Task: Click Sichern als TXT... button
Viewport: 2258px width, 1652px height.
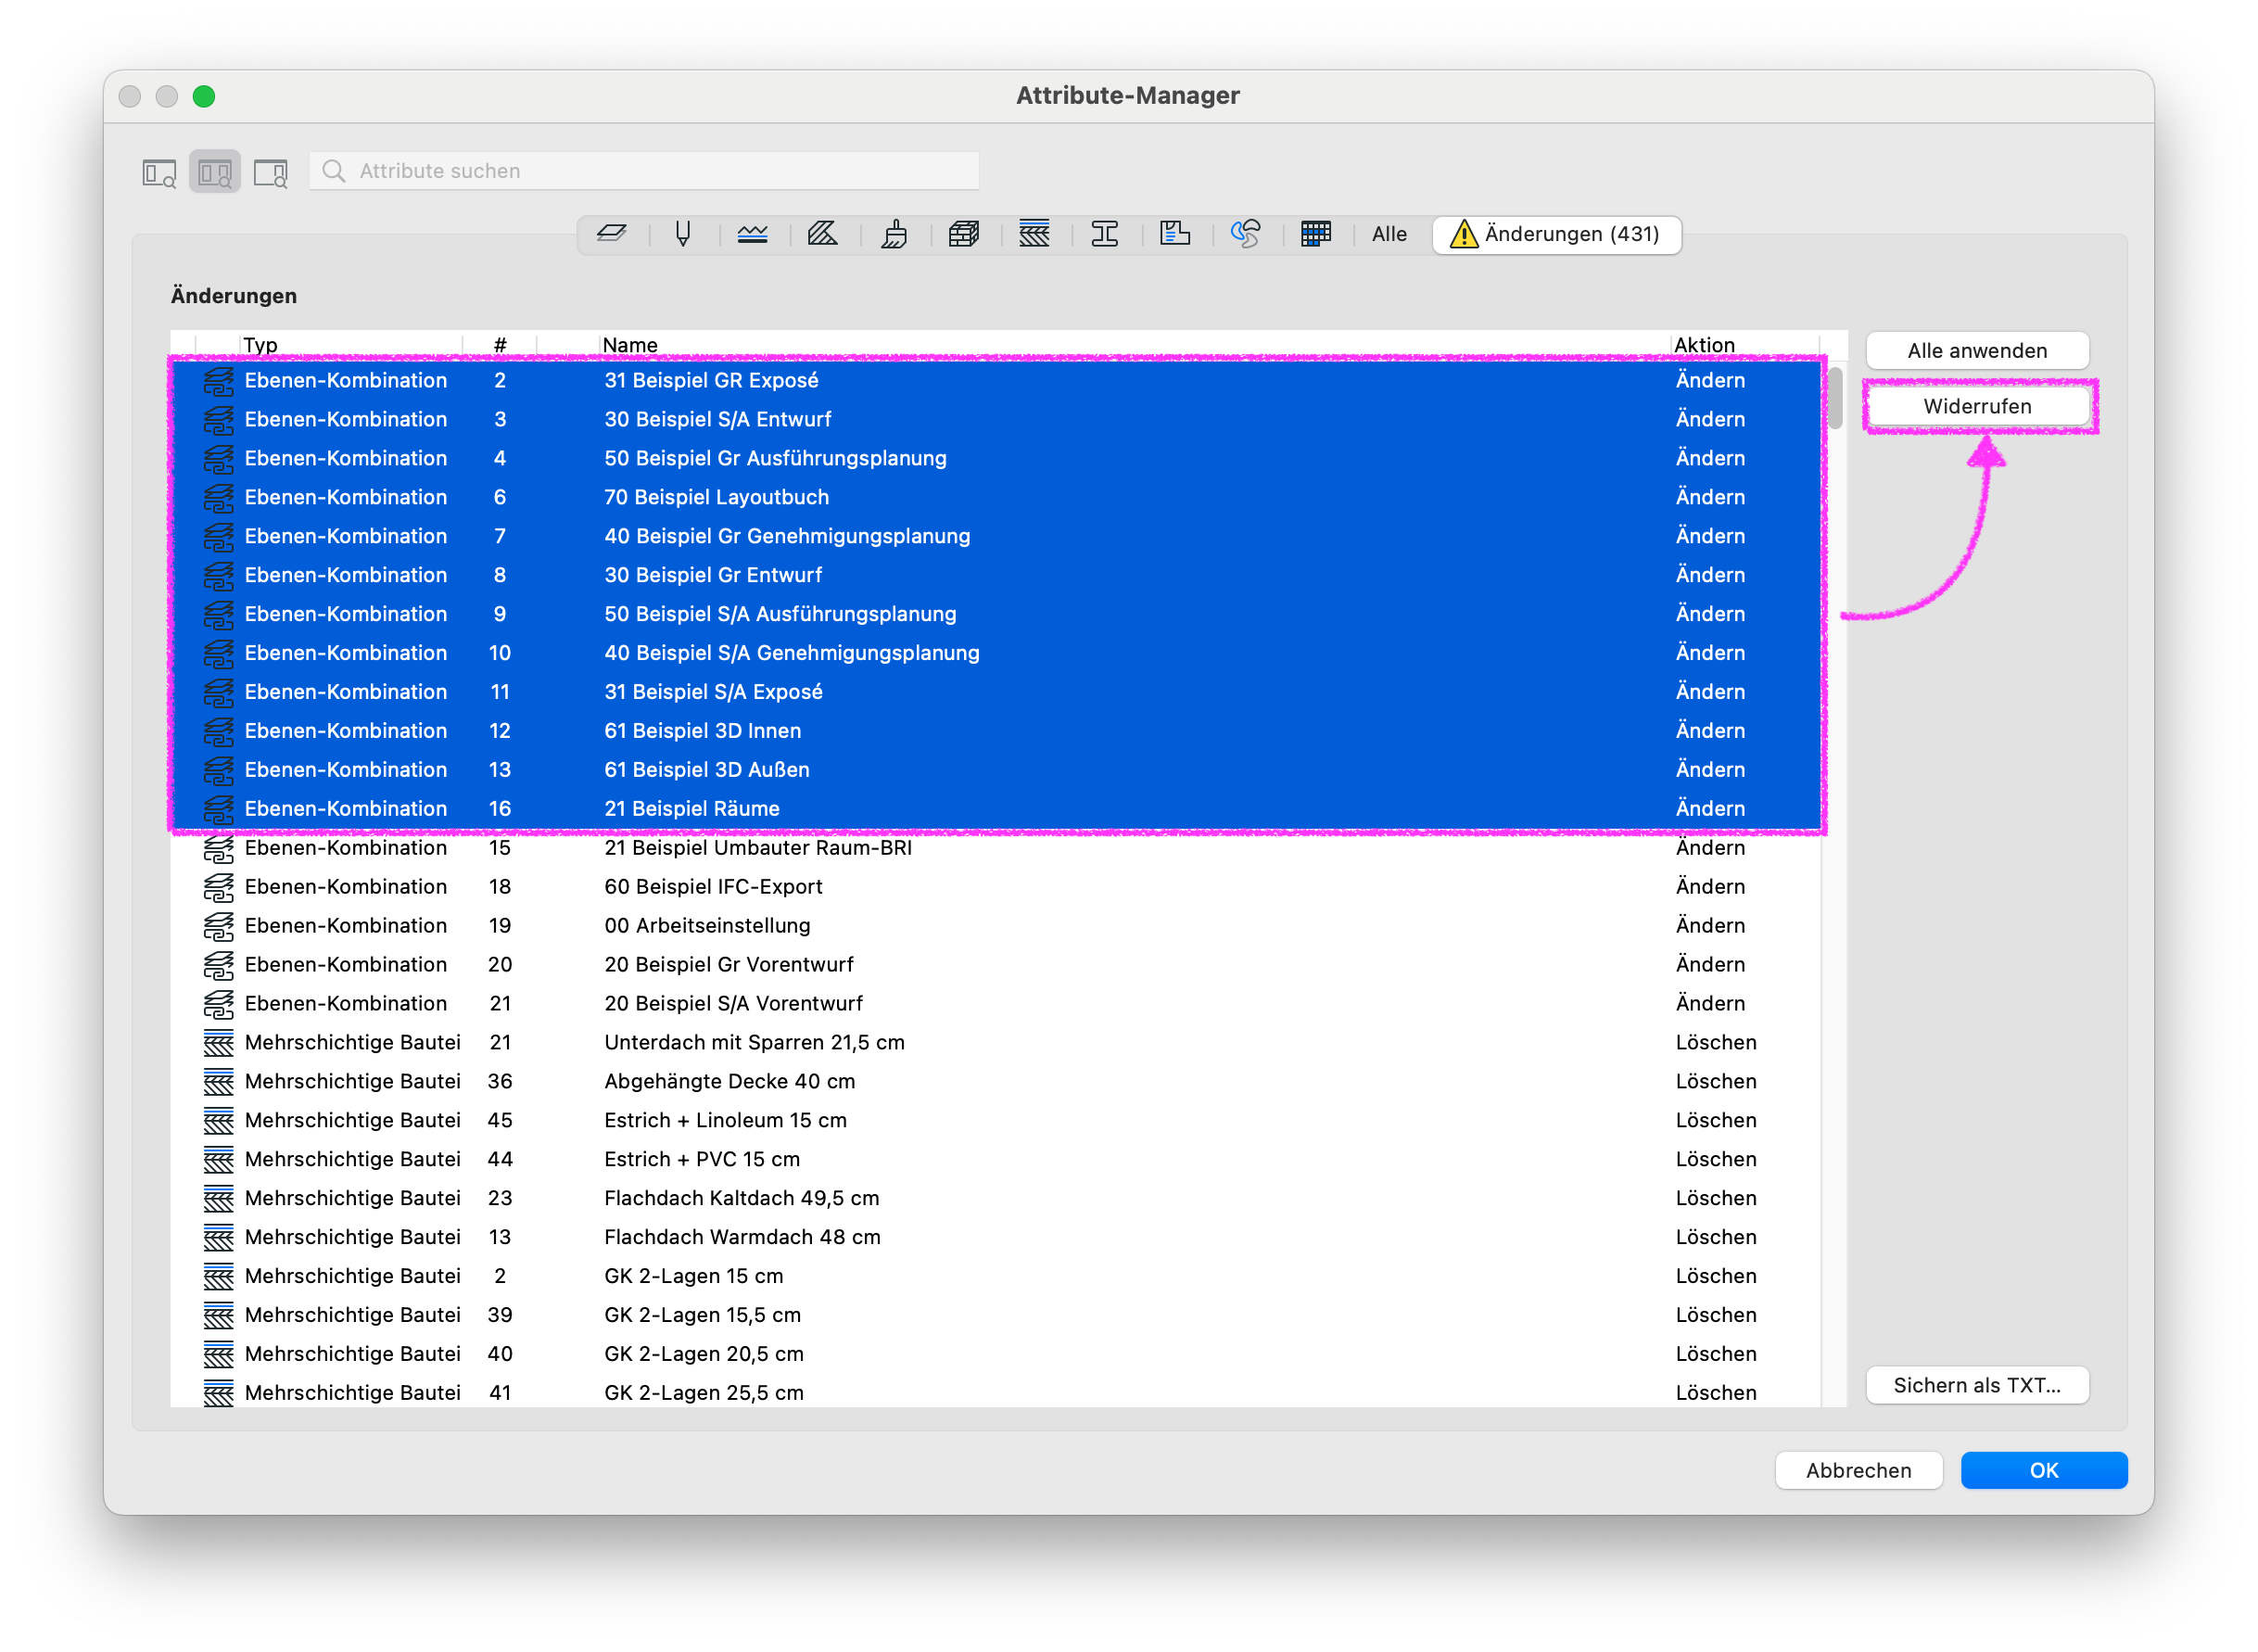Action: (x=1977, y=1386)
